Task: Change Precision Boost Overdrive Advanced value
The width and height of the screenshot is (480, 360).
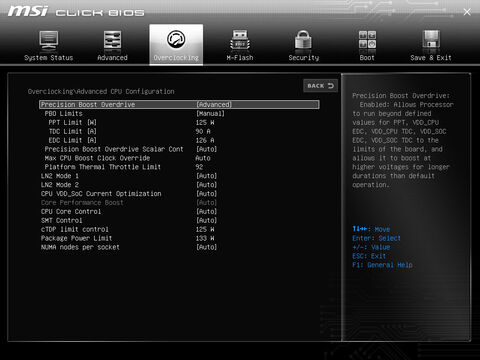Action: tap(214, 105)
